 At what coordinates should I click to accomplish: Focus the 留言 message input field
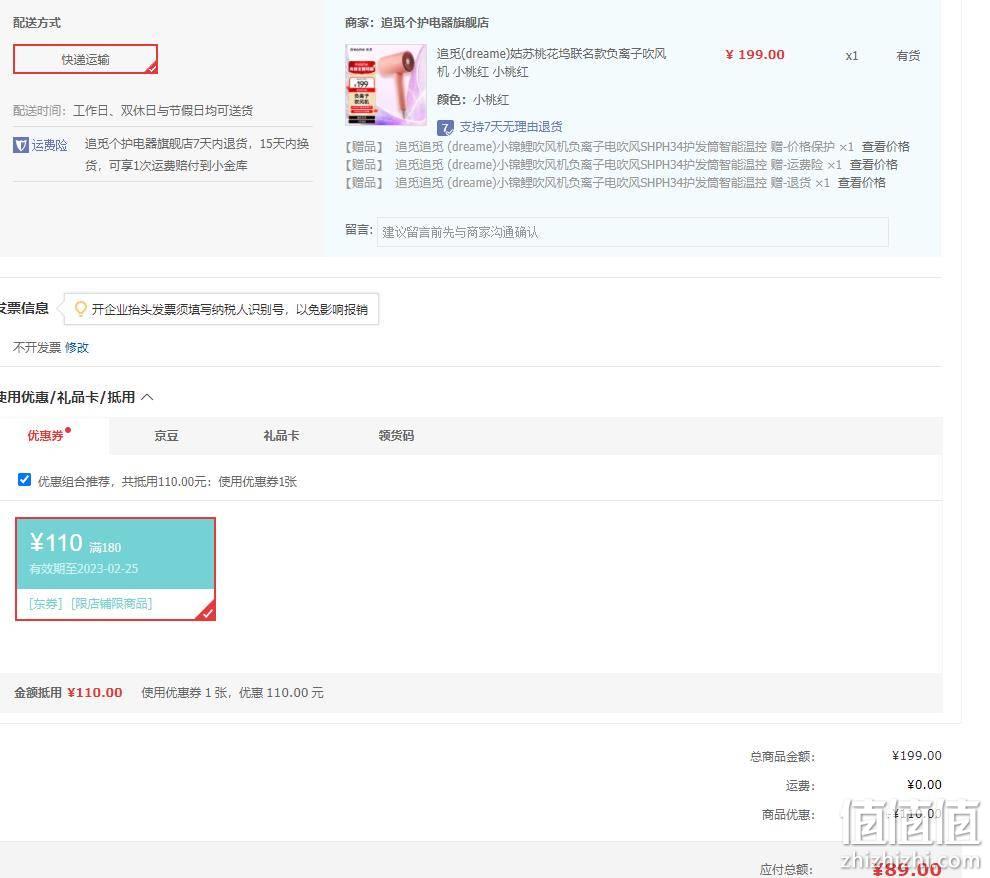point(632,232)
